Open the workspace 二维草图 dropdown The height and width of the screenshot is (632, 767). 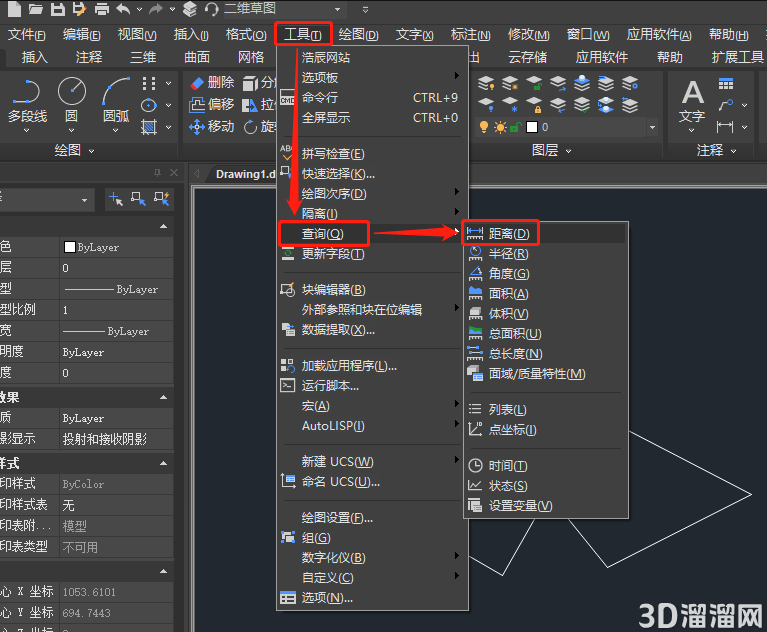point(337,9)
